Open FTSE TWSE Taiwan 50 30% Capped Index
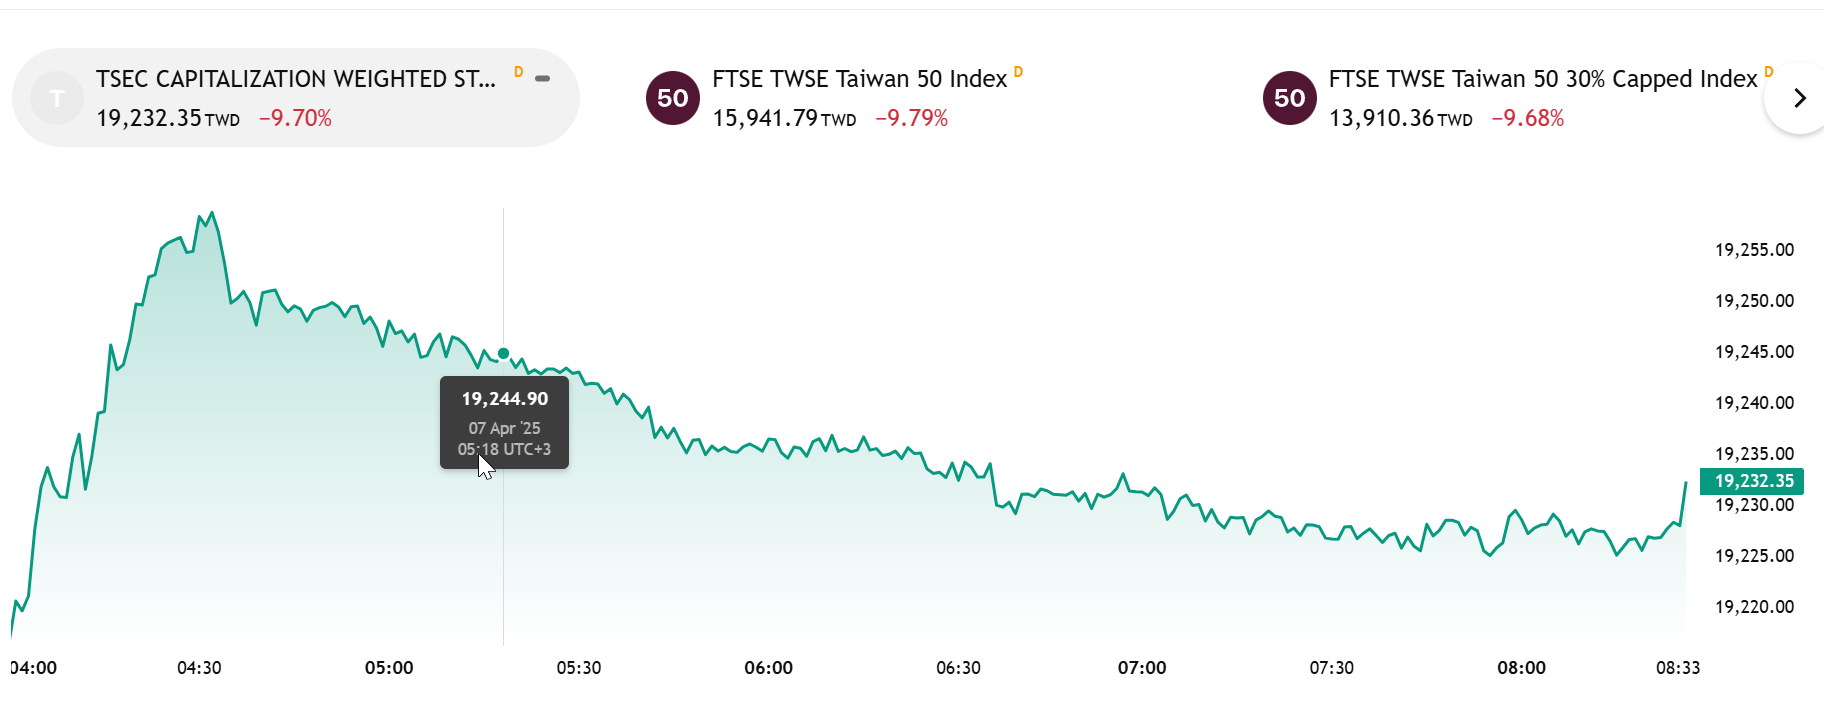Image resolution: width=1824 pixels, height=702 pixels. coord(1542,79)
